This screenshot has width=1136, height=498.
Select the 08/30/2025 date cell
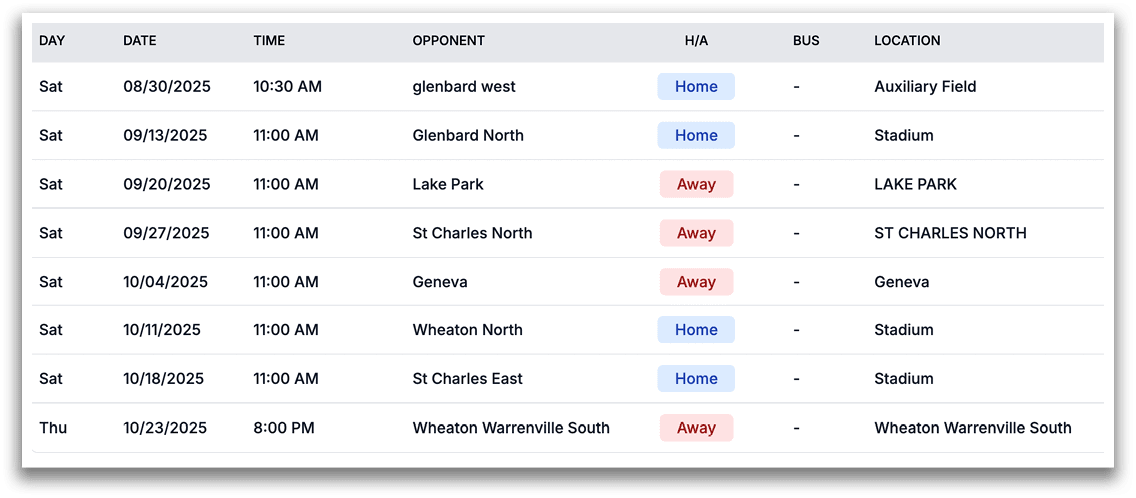click(x=167, y=87)
